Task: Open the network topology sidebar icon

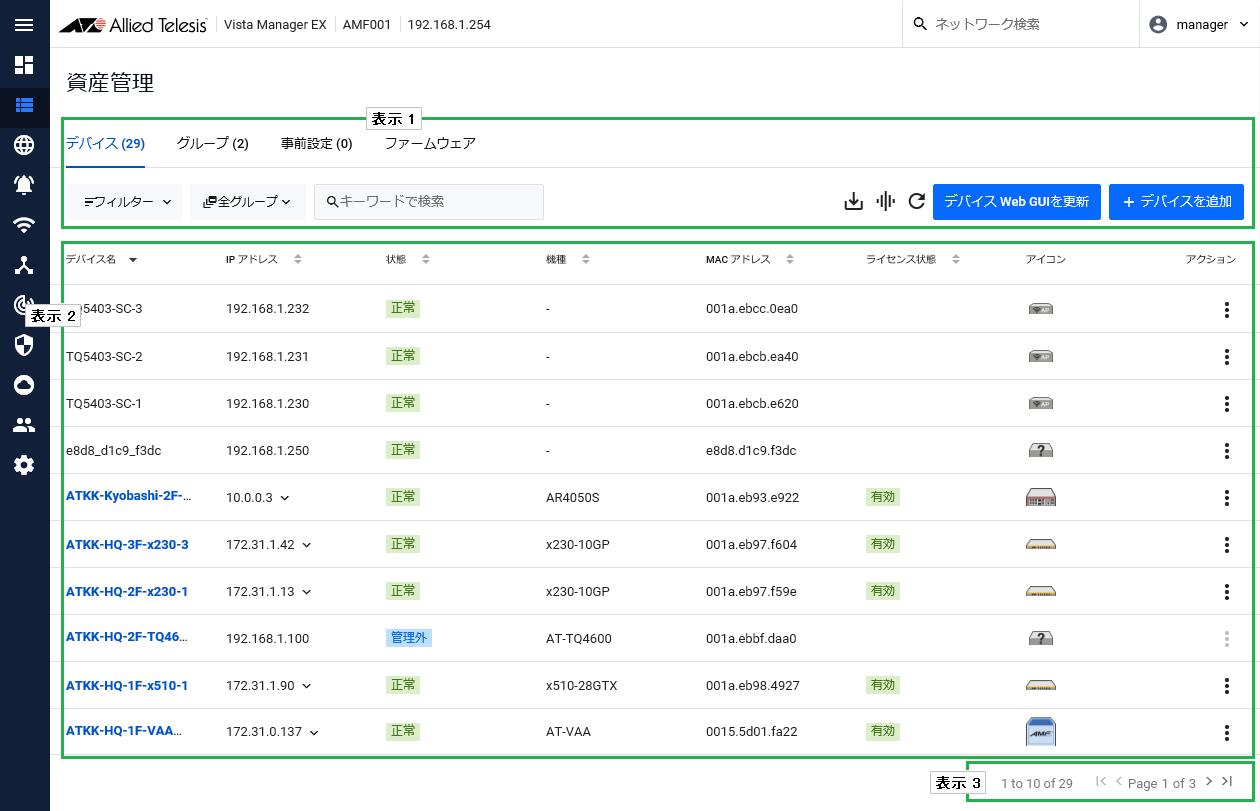Action: [24, 265]
